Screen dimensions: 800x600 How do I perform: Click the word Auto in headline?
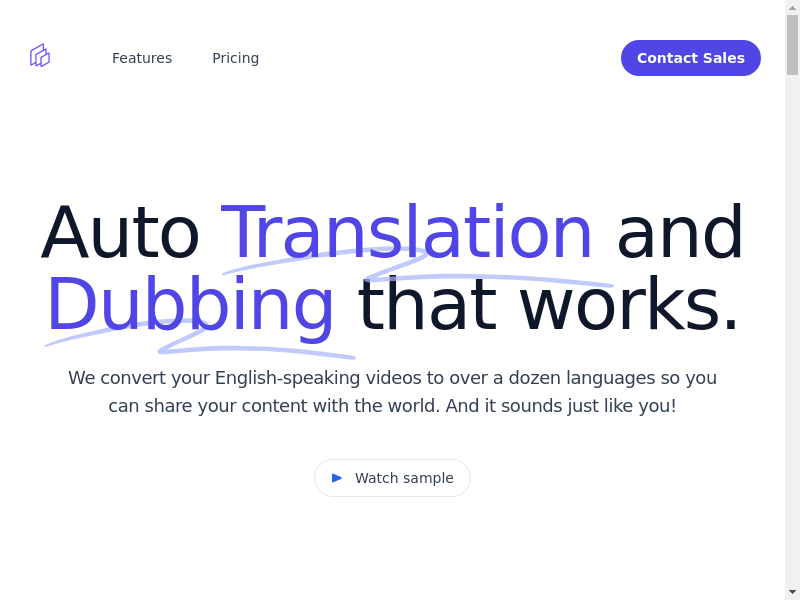click(120, 233)
